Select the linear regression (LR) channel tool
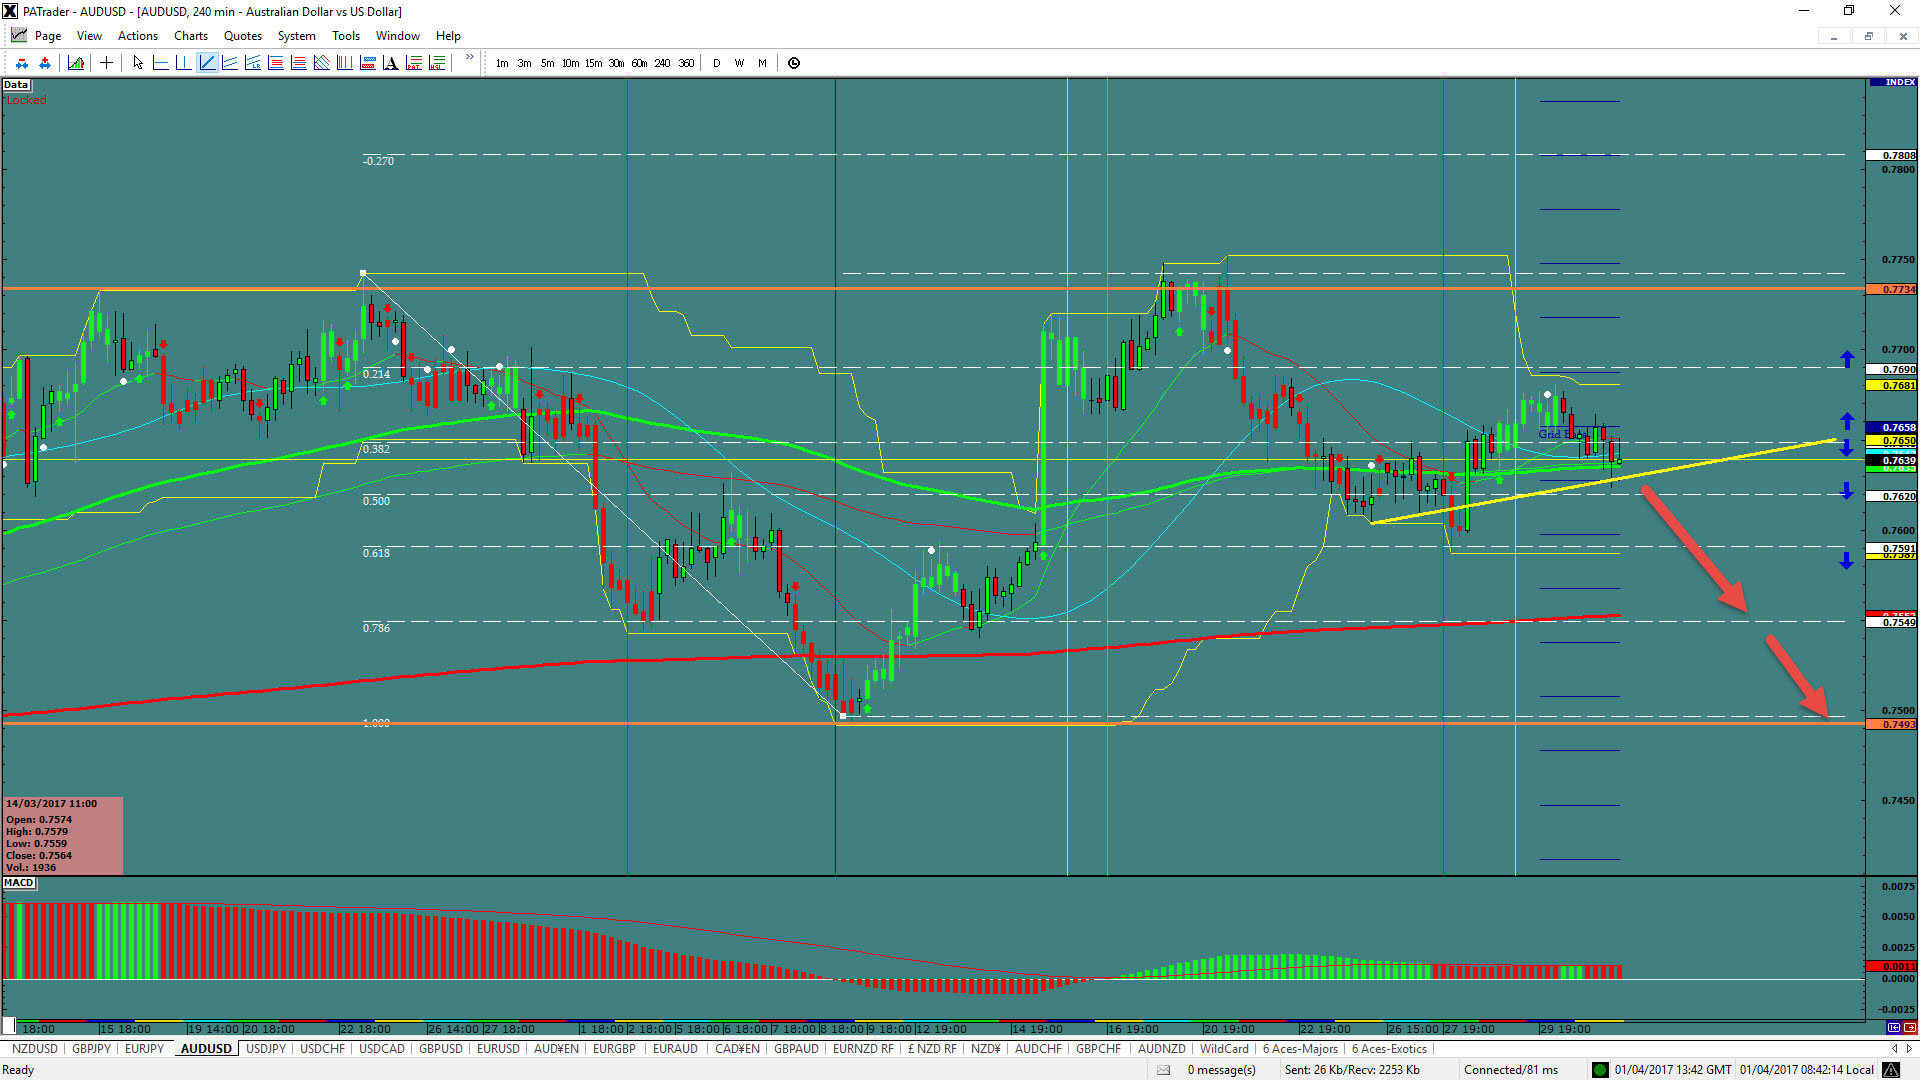Viewport: 1920px width, 1080px height. click(253, 63)
